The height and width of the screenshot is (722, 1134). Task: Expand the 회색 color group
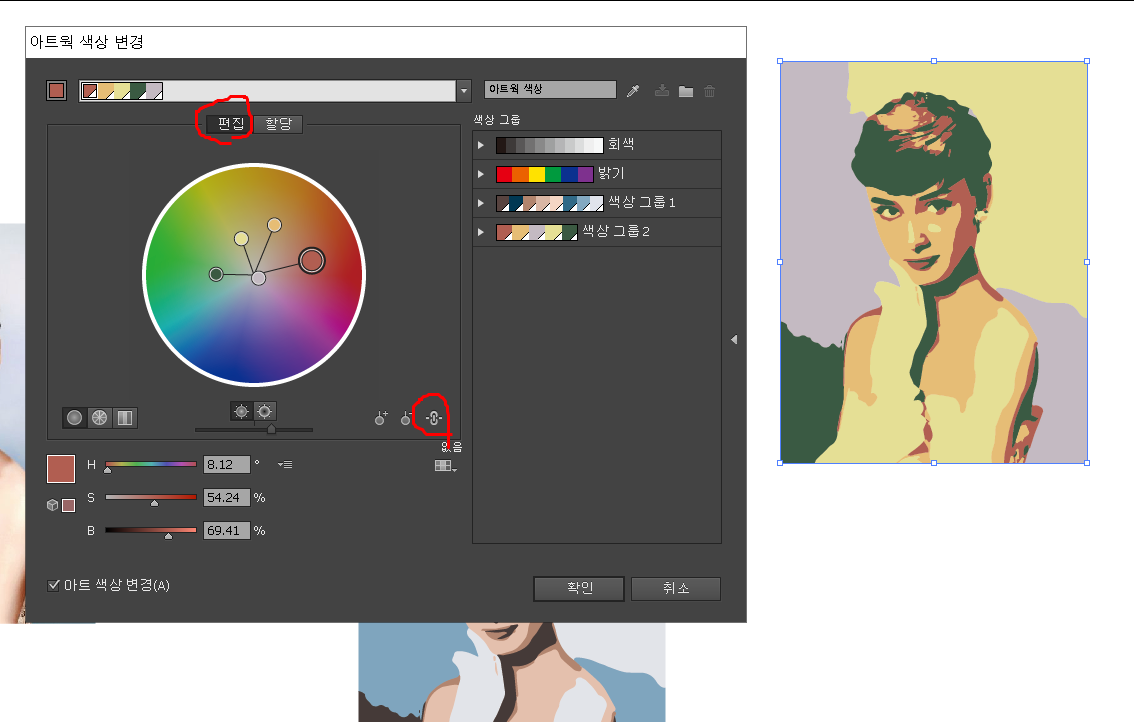click(481, 145)
